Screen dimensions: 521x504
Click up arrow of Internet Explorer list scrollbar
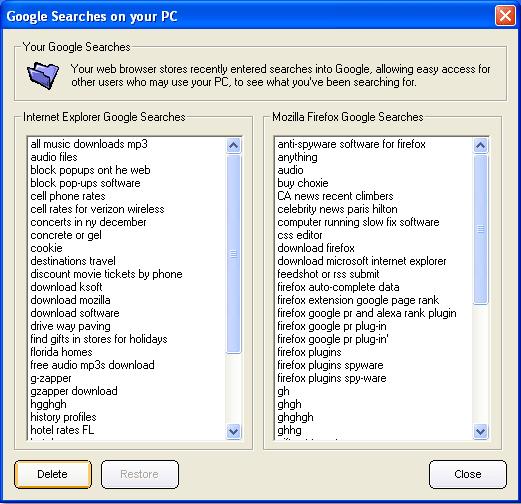click(234, 145)
